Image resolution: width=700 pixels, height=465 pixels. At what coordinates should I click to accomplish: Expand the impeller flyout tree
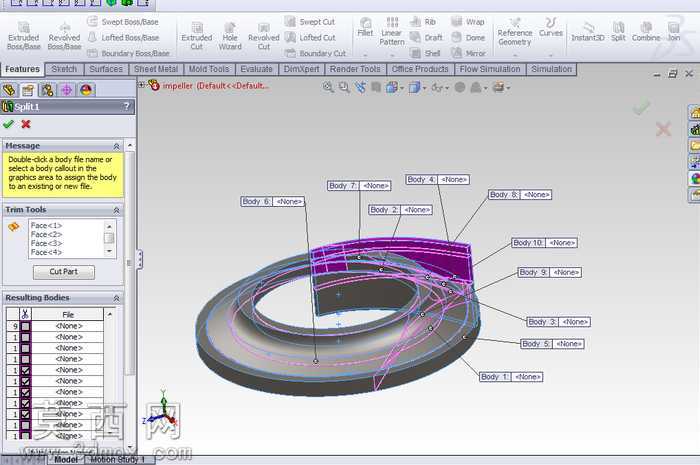tap(142, 84)
